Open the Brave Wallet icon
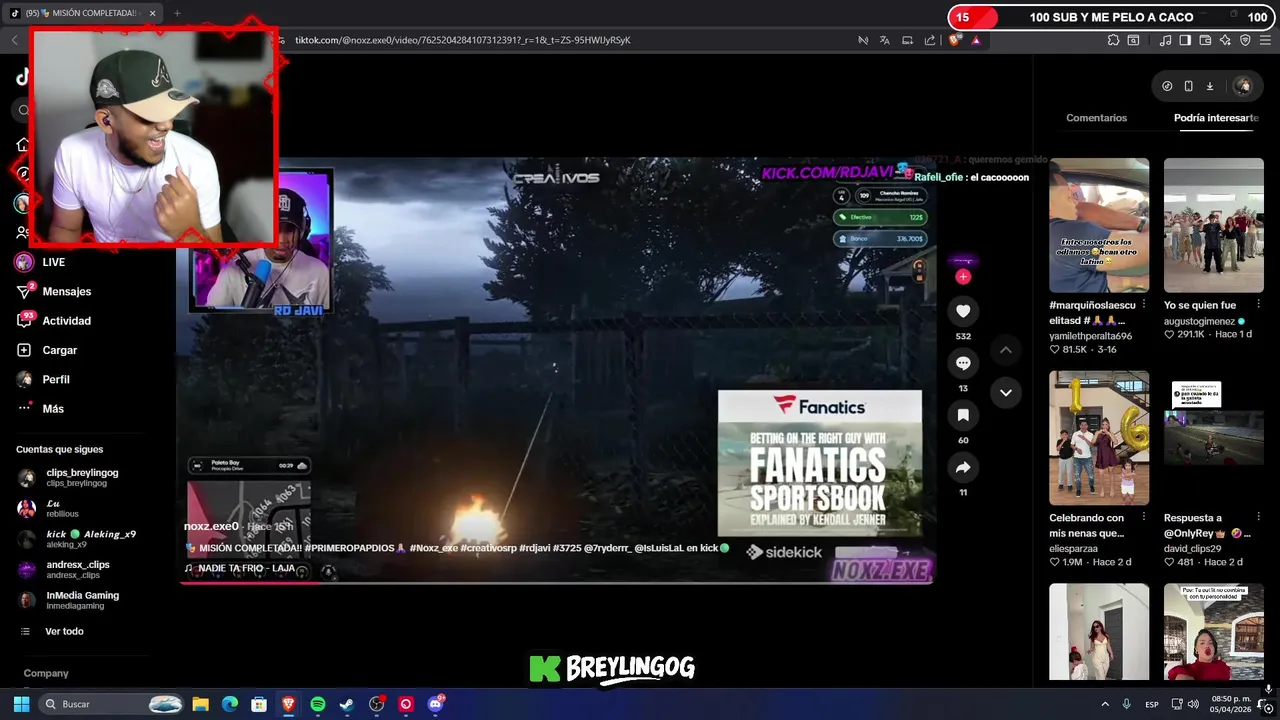The width and height of the screenshot is (1280, 720). pyautogui.click(x=1205, y=40)
